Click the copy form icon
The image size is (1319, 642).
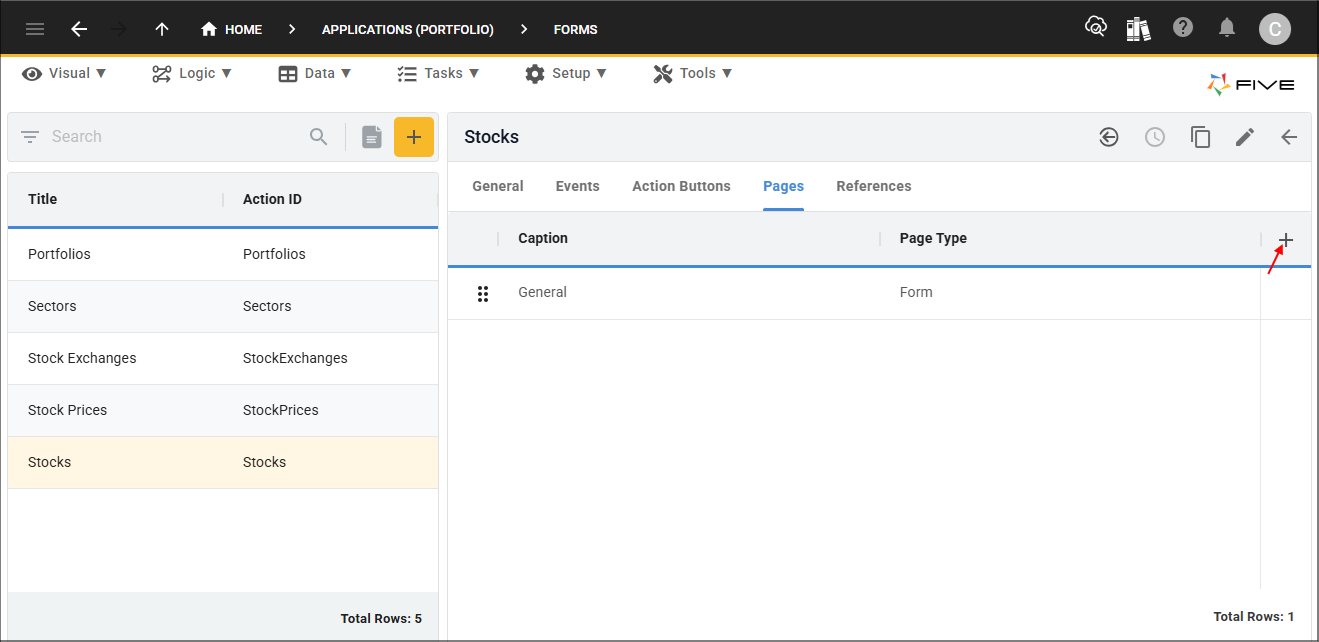[x=1200, y=137]
